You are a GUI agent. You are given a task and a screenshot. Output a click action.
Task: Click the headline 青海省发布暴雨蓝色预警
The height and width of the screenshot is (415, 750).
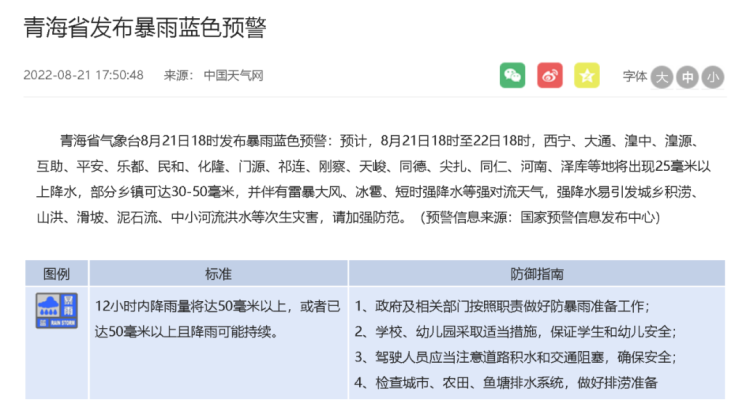(x=144, y=27)
